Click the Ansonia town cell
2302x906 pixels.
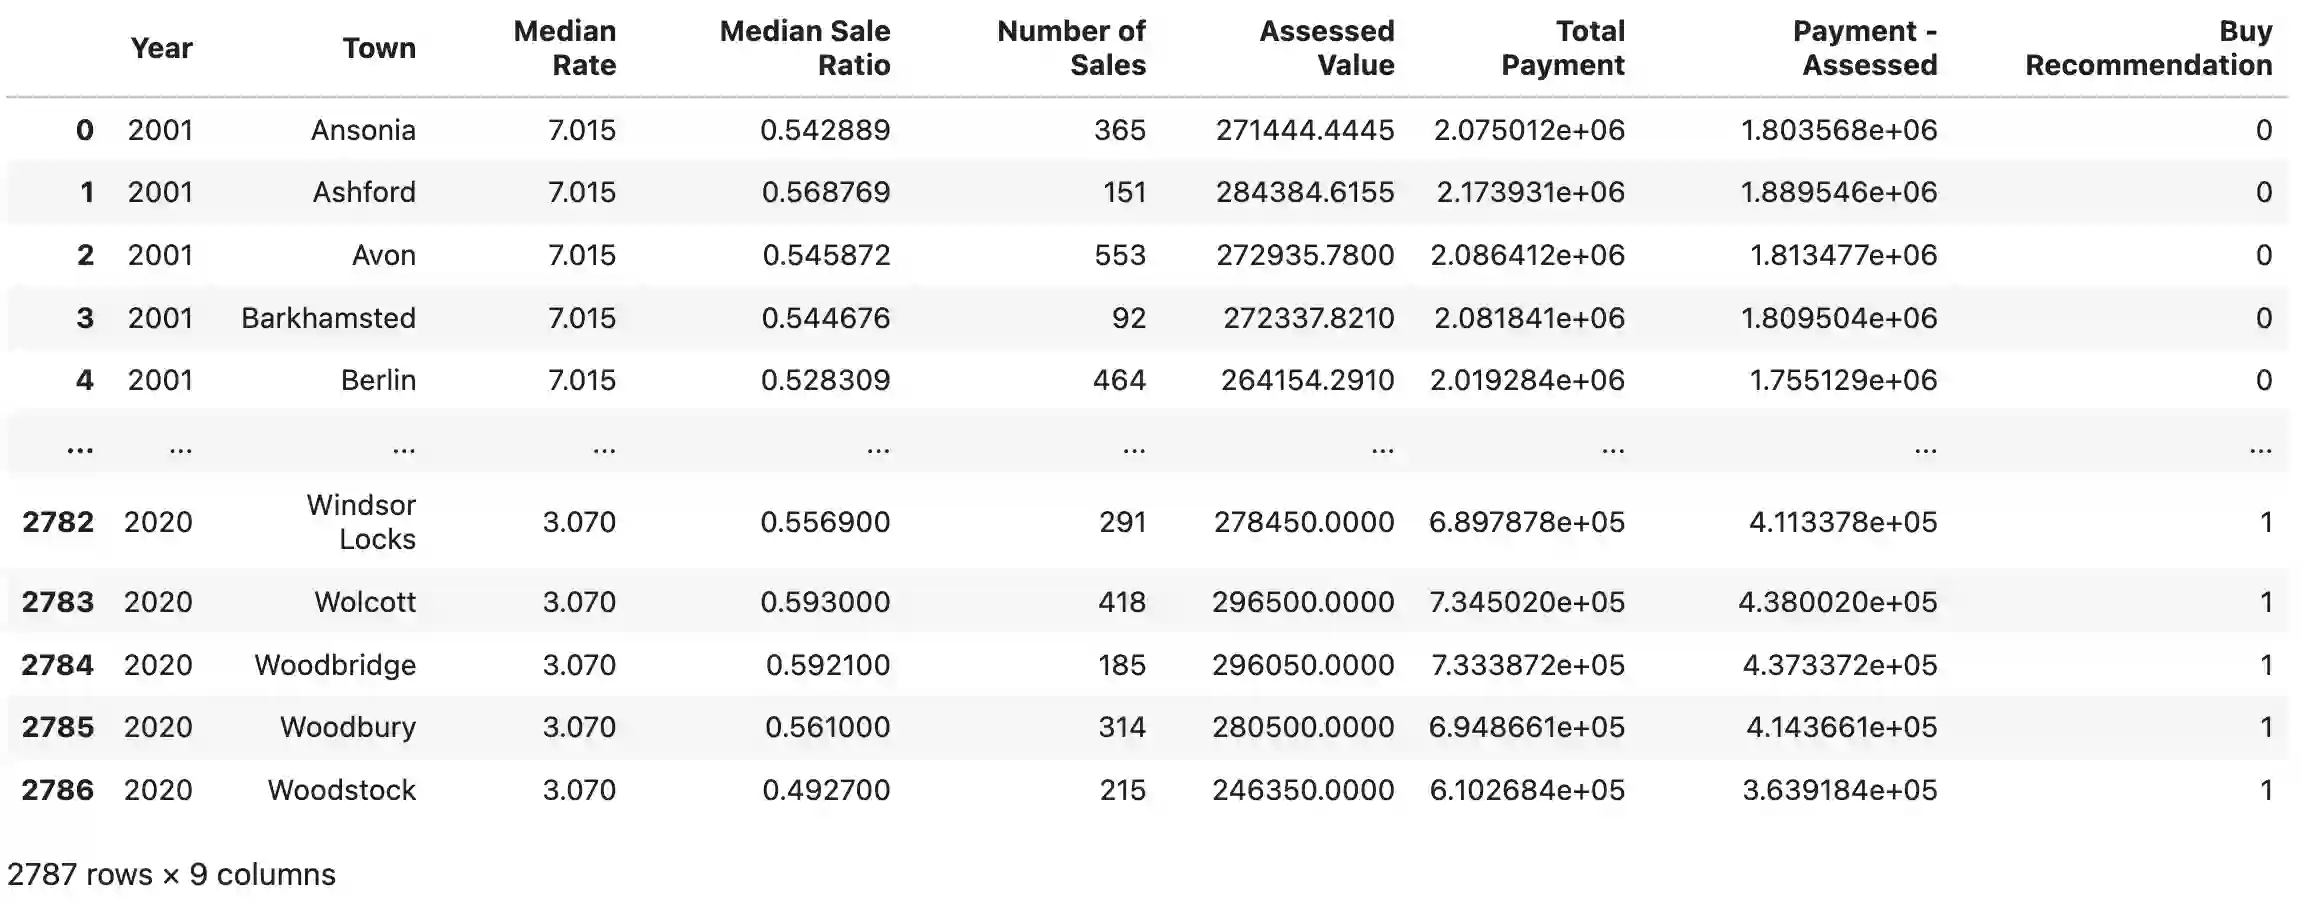(363, 130)
